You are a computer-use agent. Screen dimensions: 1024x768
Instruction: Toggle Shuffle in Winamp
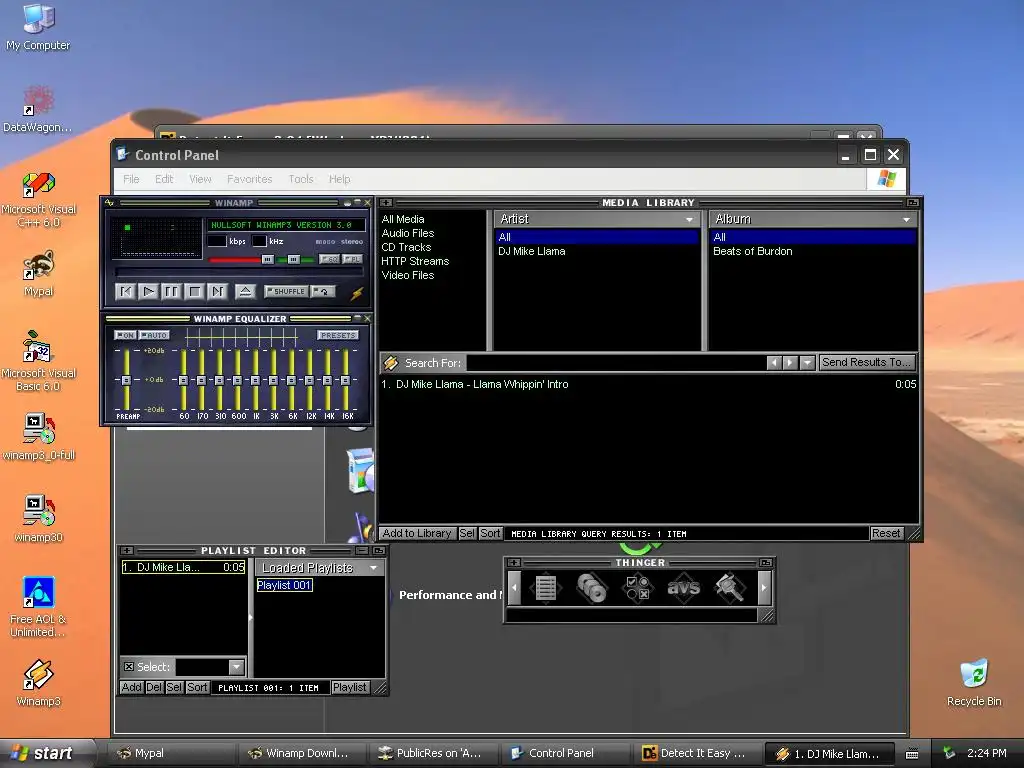click(x=286, y=291)
